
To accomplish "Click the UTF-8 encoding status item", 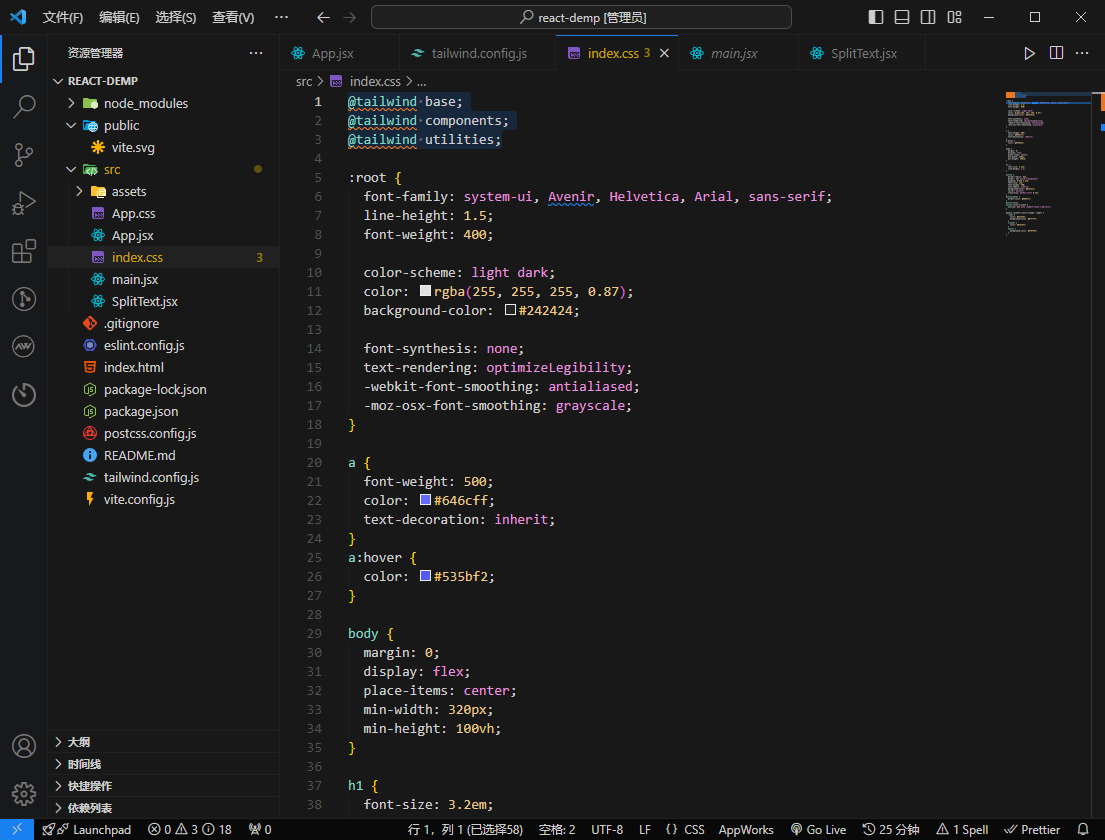I will [607, 829].
